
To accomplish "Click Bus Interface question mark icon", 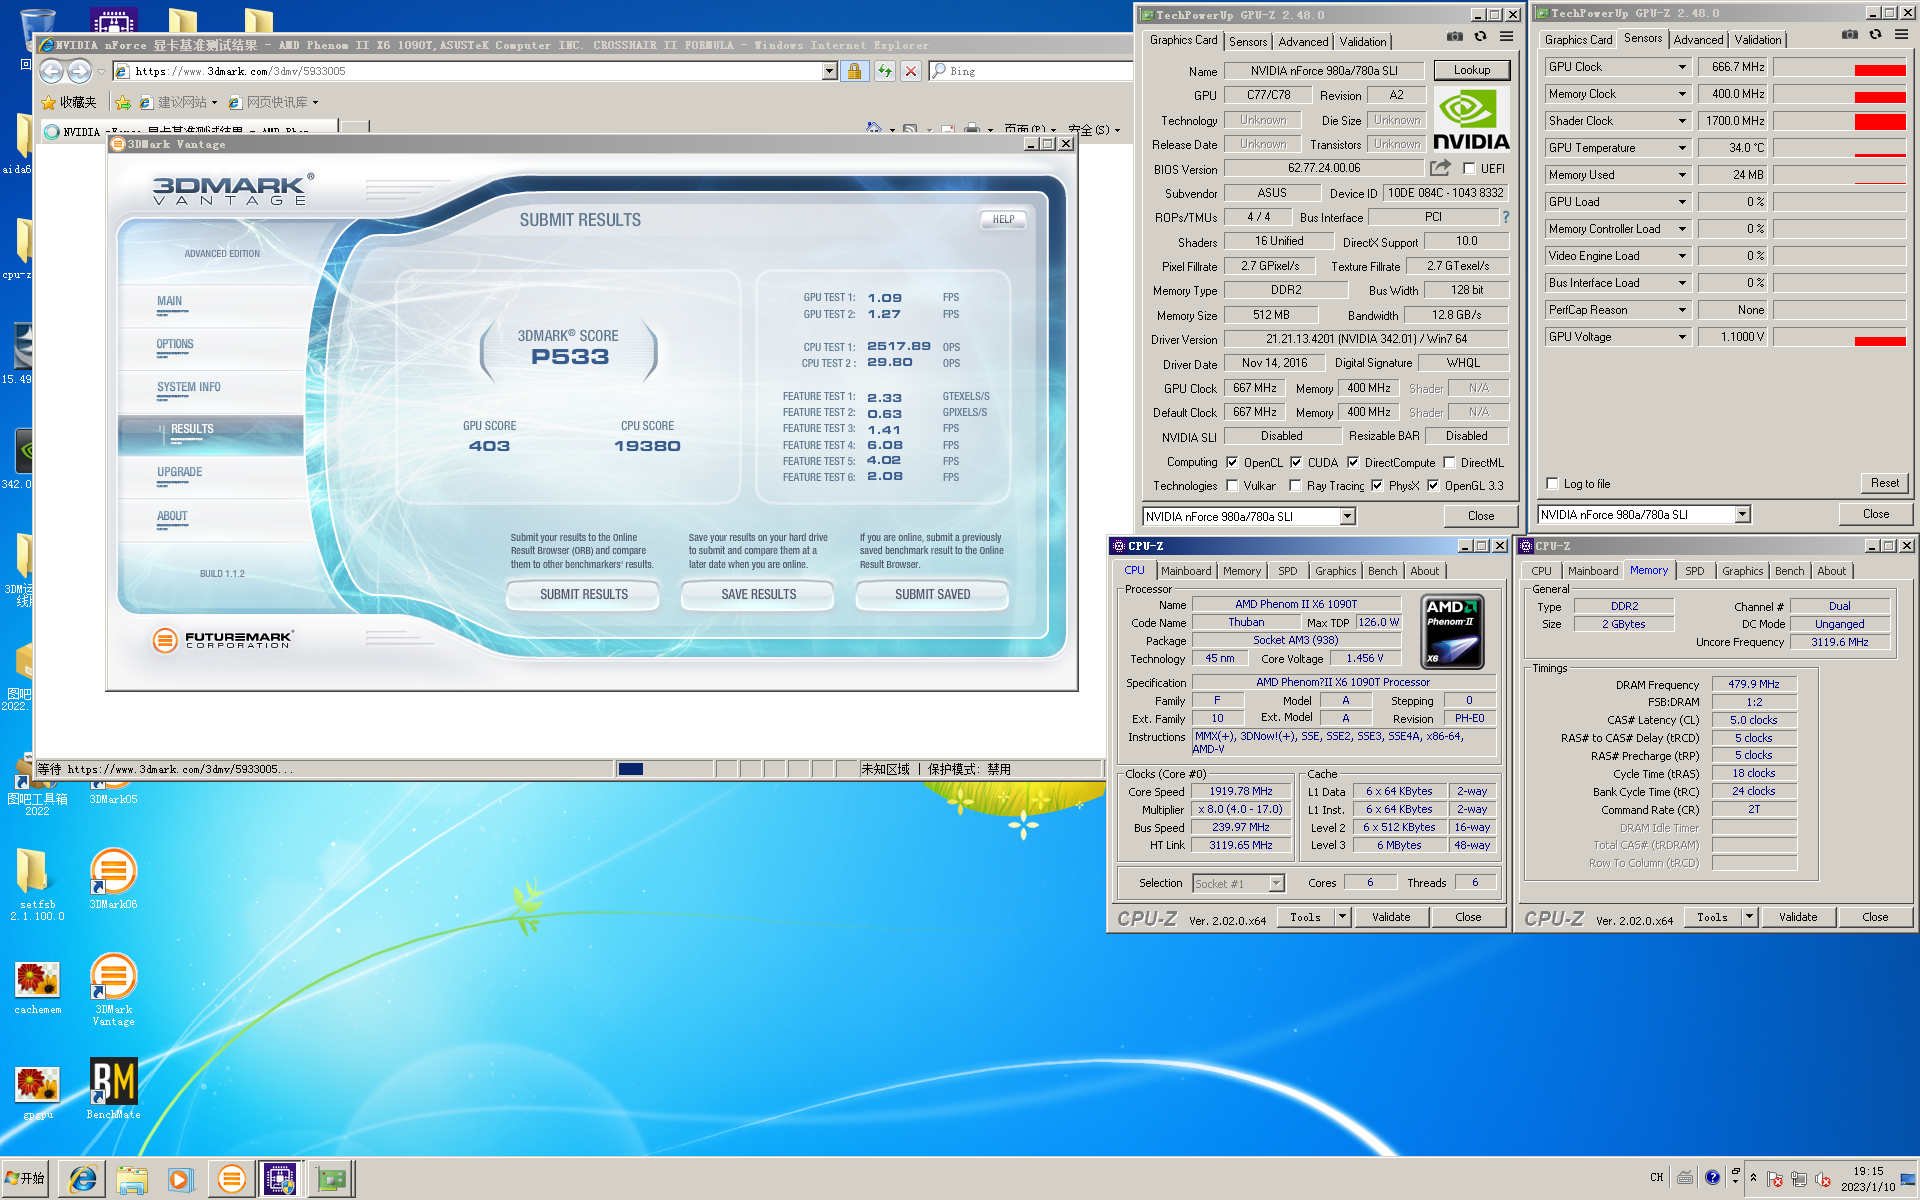I will (x=1505, y=217).
